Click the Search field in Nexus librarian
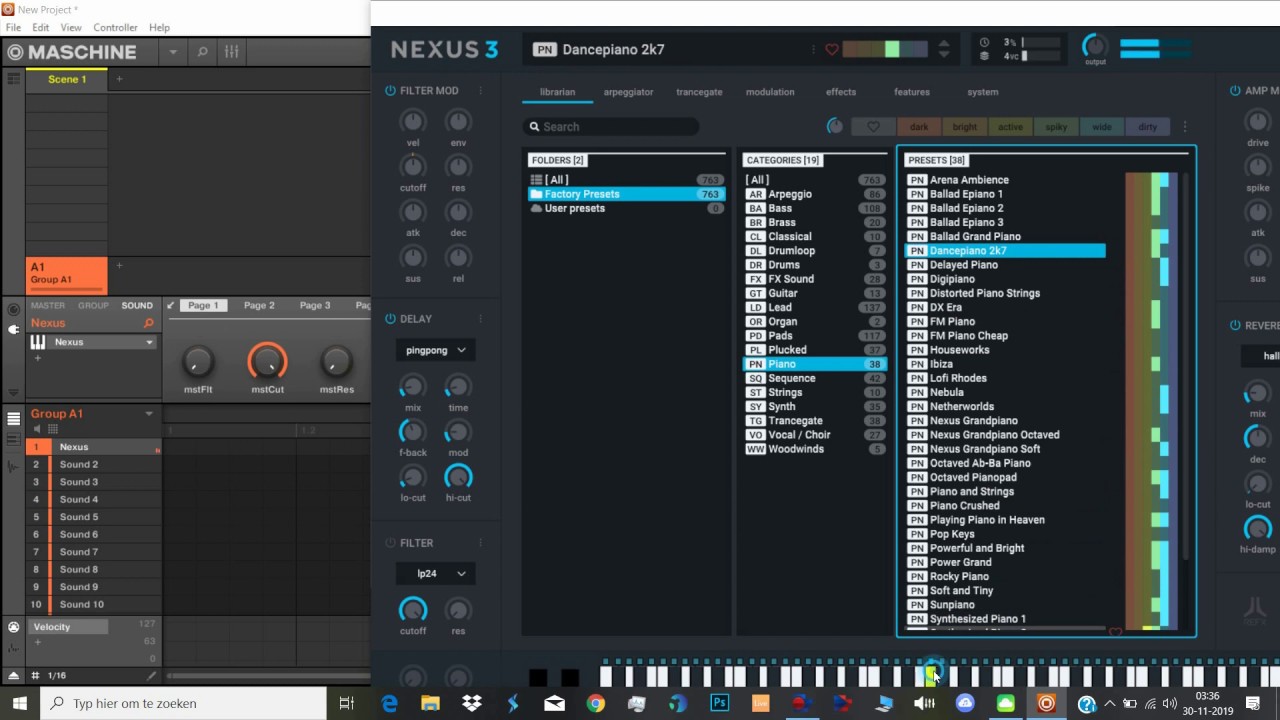The width and height of the screenshot is (1280, 720). [611, 127]
